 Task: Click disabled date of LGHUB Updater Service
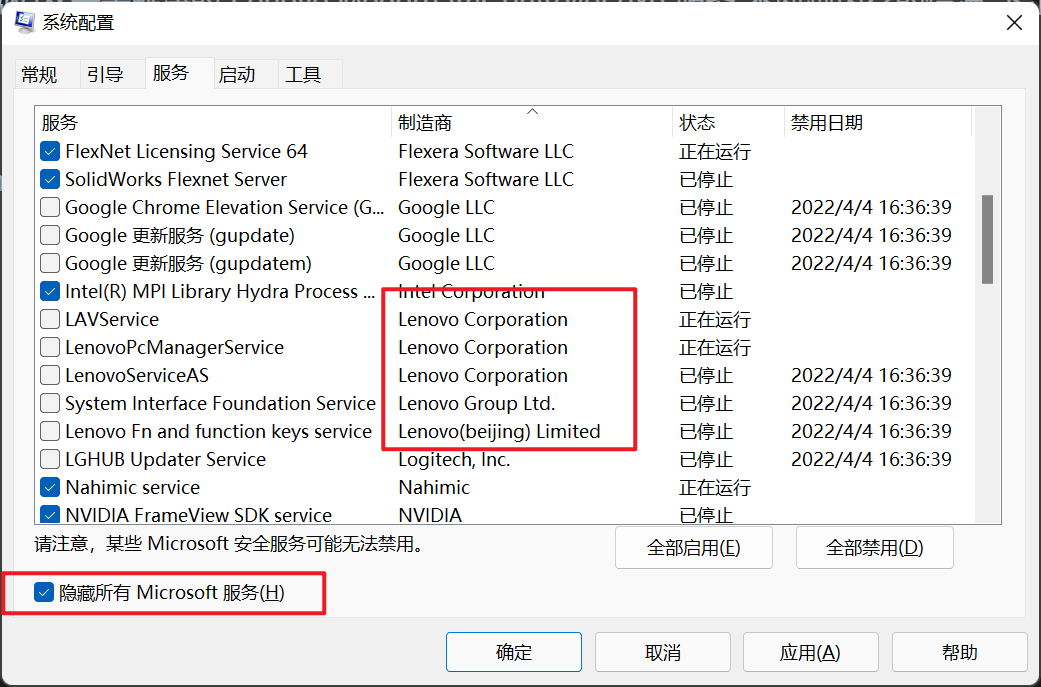point(871,459)
